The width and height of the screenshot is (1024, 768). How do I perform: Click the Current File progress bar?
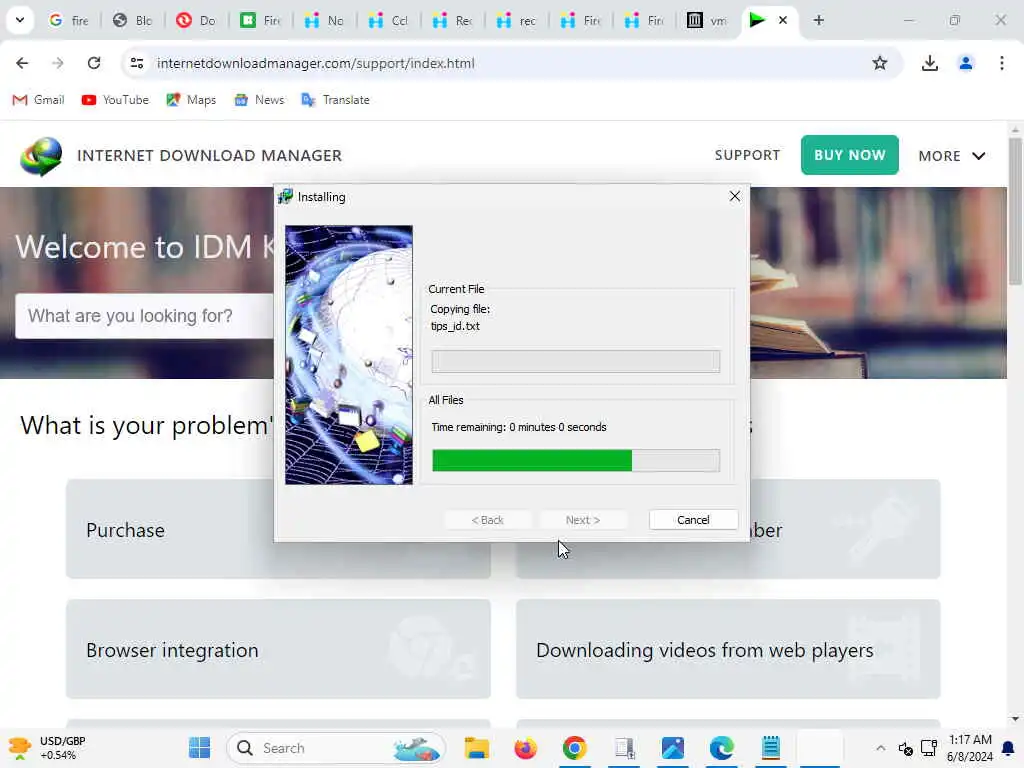(x=575, y=361)
